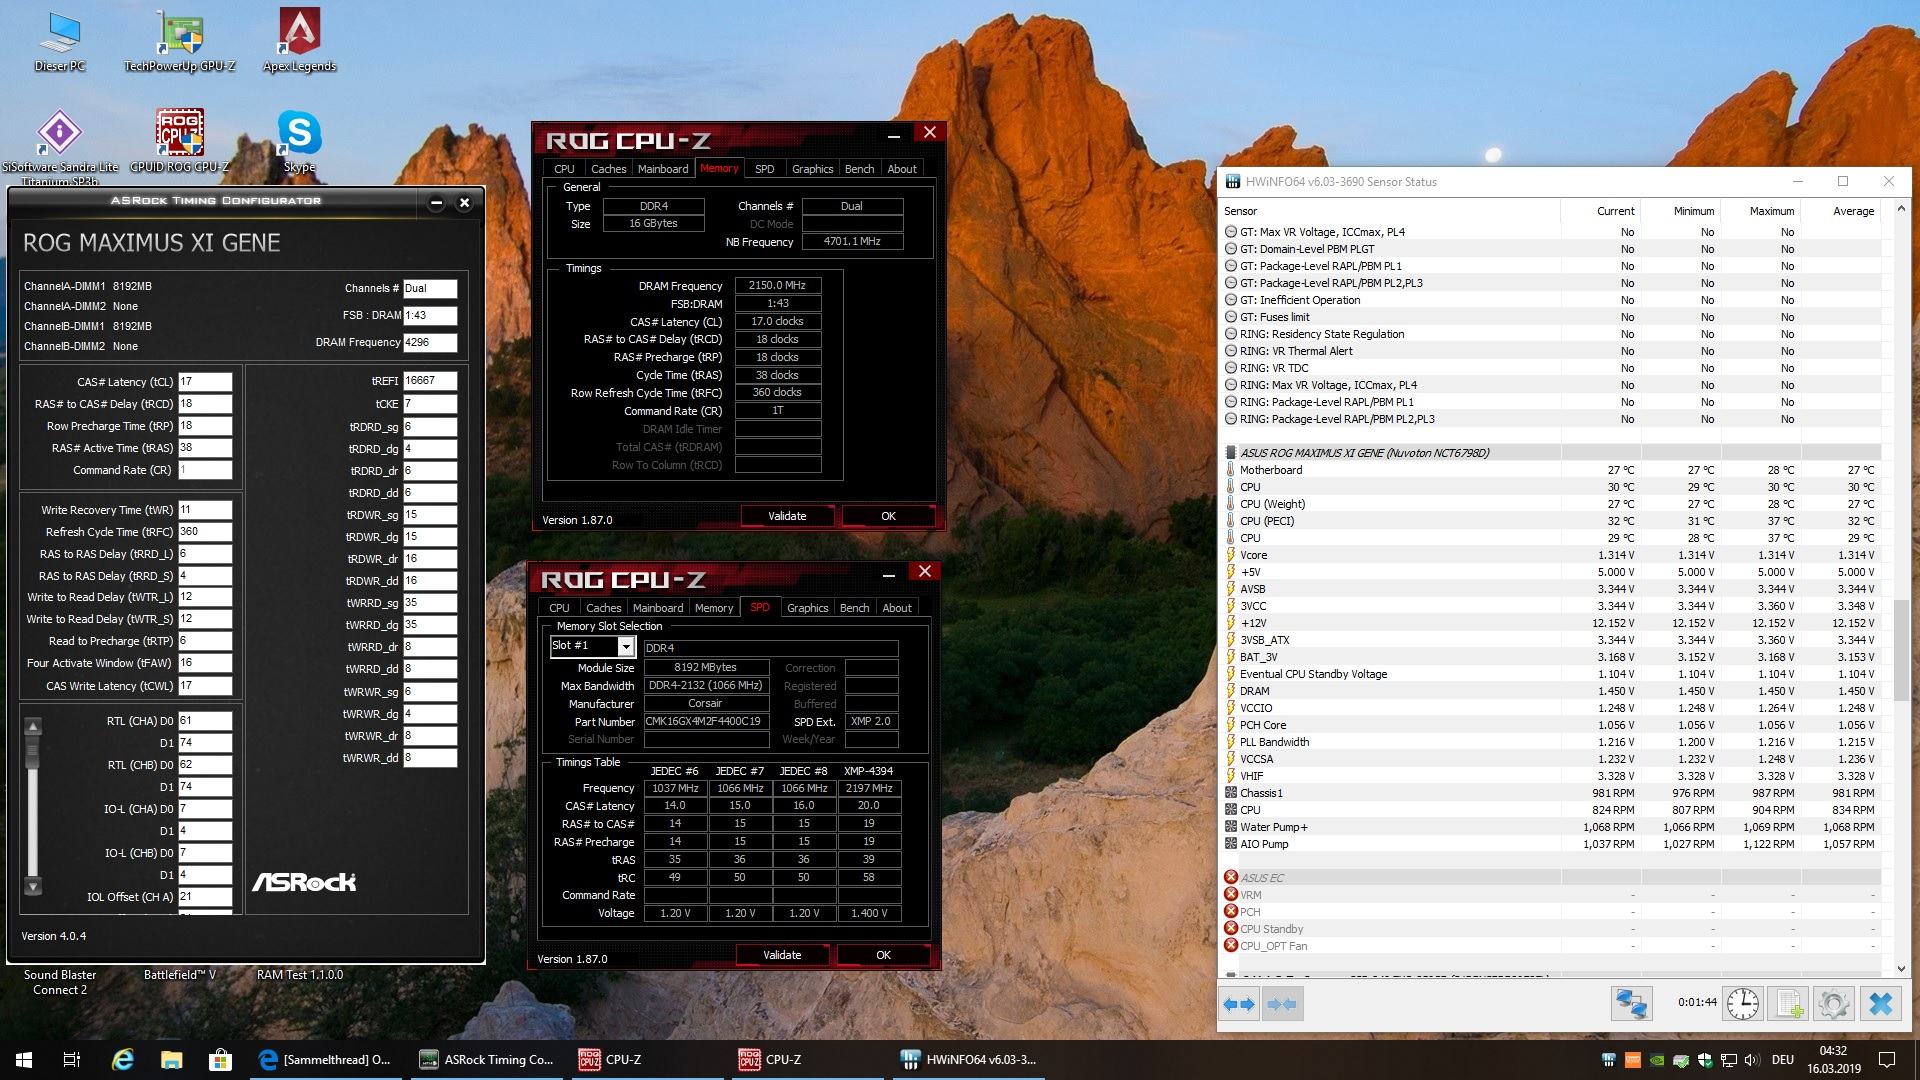Click DRAM Frequency field in ASRock
This screenshot has height=1080, width=1920.
430,342
